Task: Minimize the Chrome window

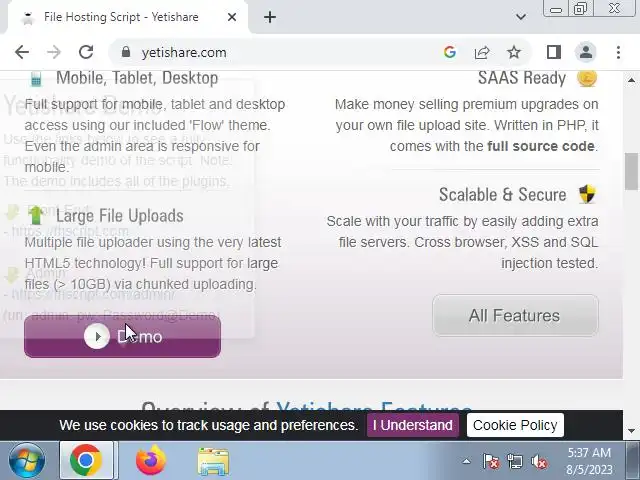Action: click(556, 9)
